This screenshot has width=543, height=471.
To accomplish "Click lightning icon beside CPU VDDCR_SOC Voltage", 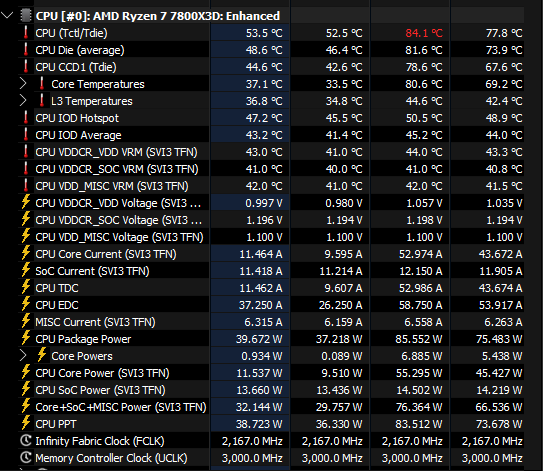I will [x=26, y=219].
